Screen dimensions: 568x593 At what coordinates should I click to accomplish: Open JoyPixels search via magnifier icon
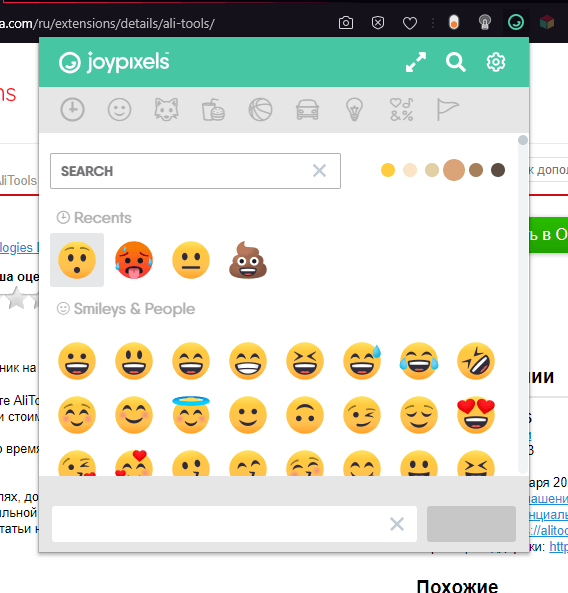(455, 62)
